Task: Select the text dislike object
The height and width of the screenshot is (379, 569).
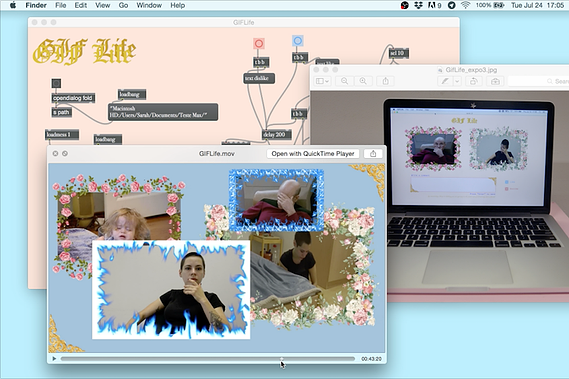Action: point(259,78)
